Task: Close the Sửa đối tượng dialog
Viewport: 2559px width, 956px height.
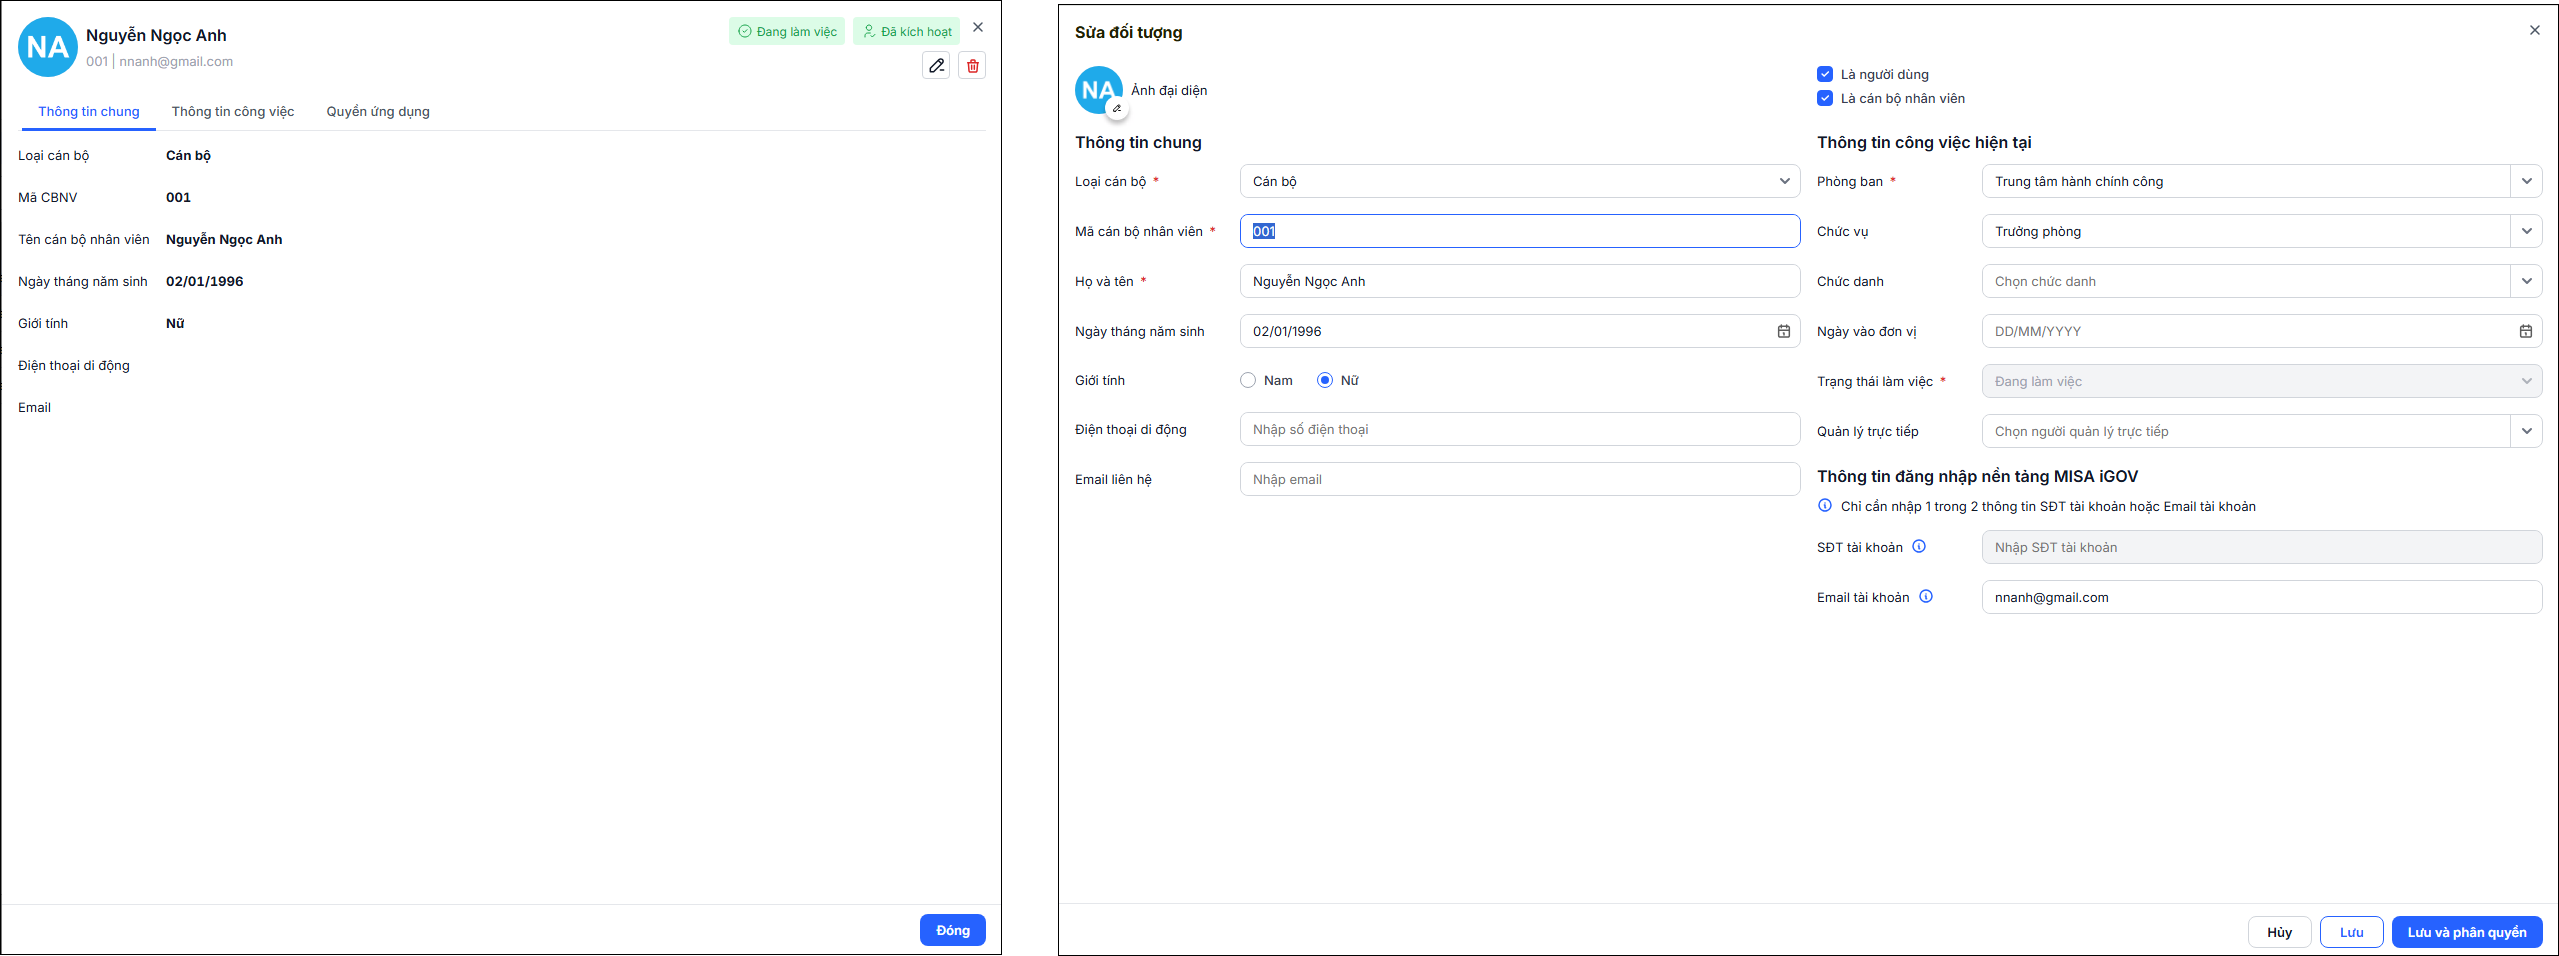Action: click(x=2534, y=31)
